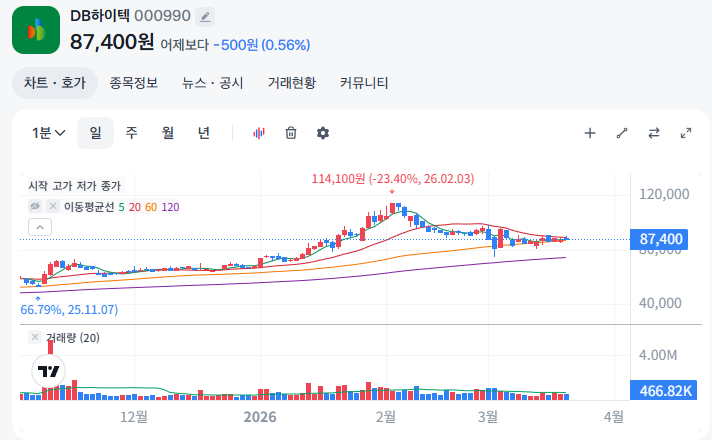
Task: Click the green 5 moving average value
Action: (121, 208)
